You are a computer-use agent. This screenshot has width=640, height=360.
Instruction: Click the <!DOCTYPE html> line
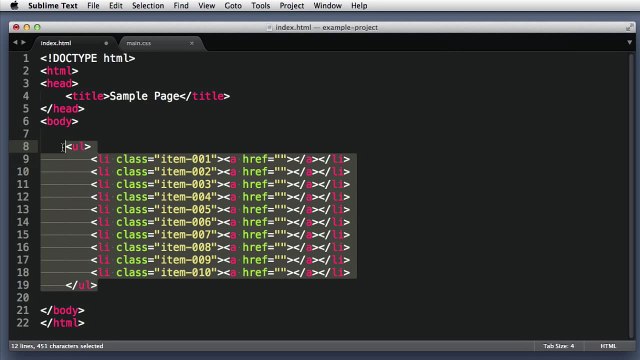pyautogui.click(x=88, y=58)
